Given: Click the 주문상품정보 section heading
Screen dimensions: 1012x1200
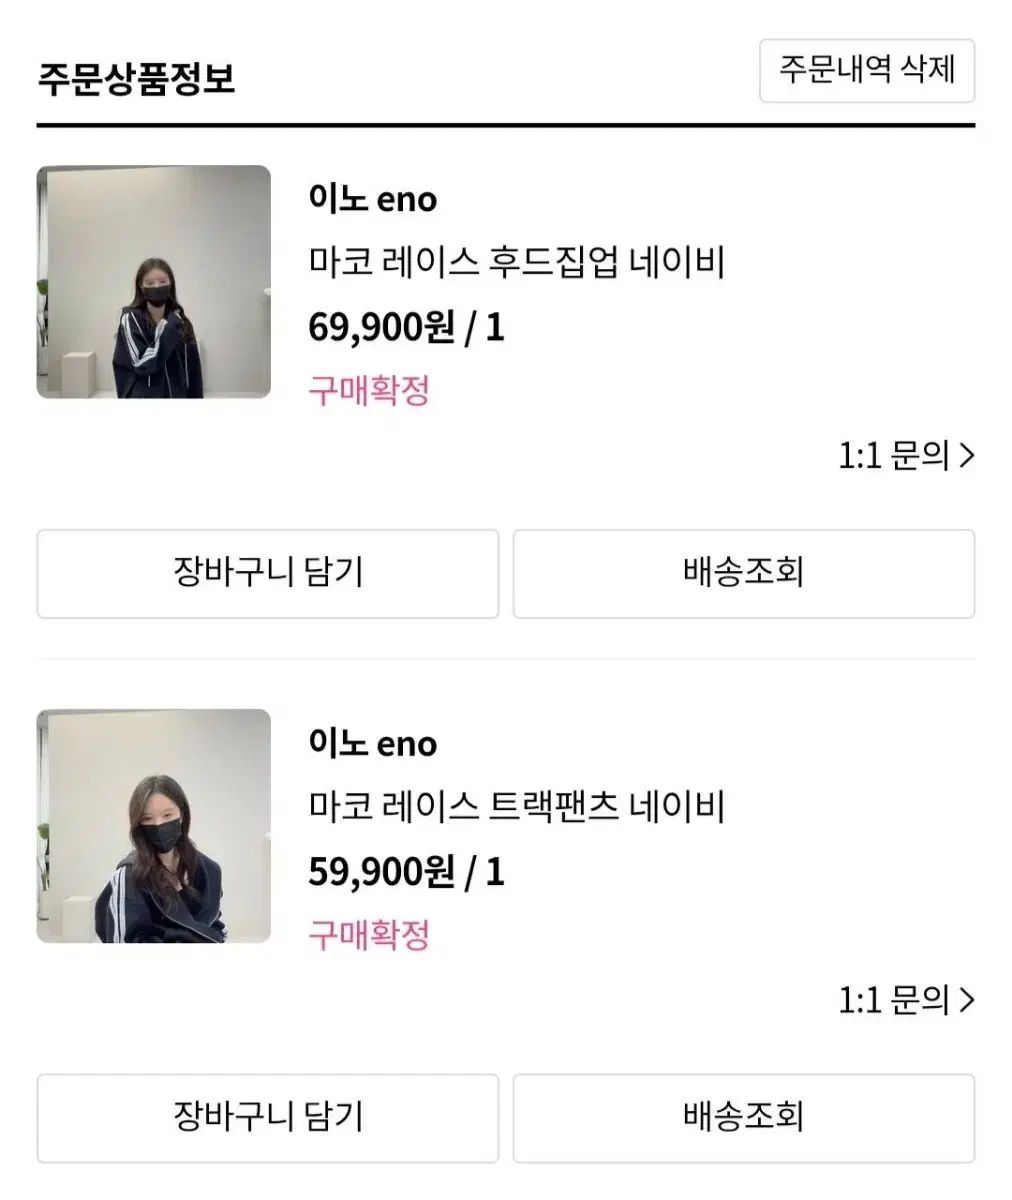Looking at the screenshot, I should [137, 78].
